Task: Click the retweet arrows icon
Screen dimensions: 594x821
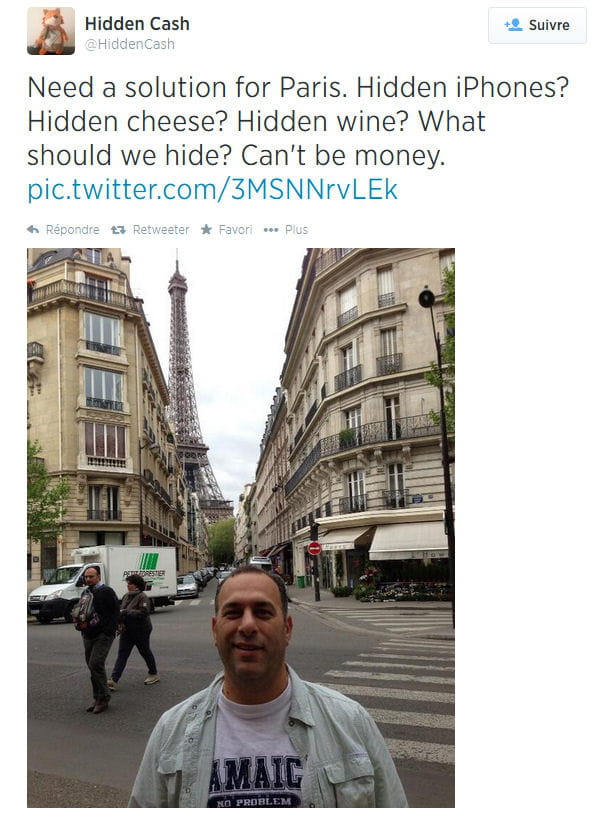Action: [x=118, y=229]
